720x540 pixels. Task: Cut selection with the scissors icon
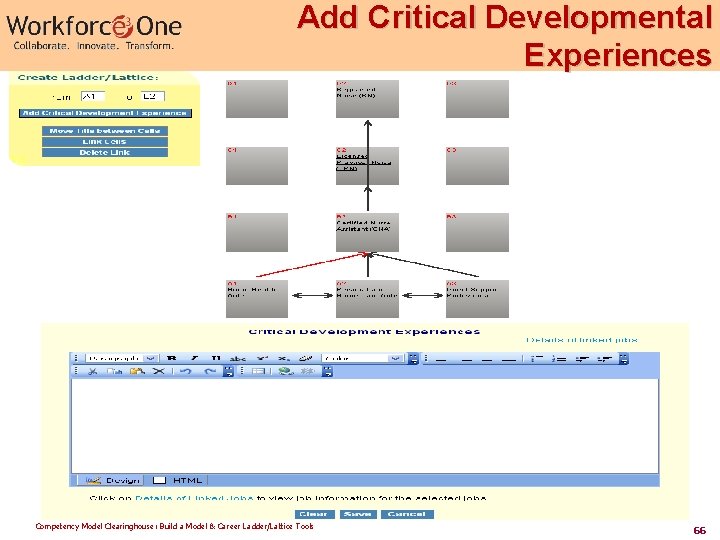[x=92, y=371]
